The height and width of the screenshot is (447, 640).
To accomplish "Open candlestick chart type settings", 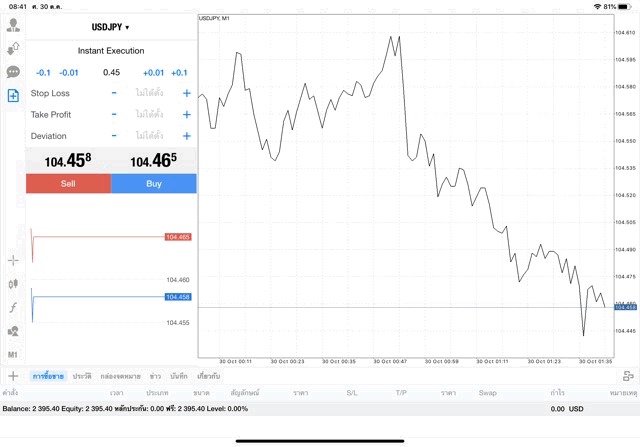I will click(13, 284).
